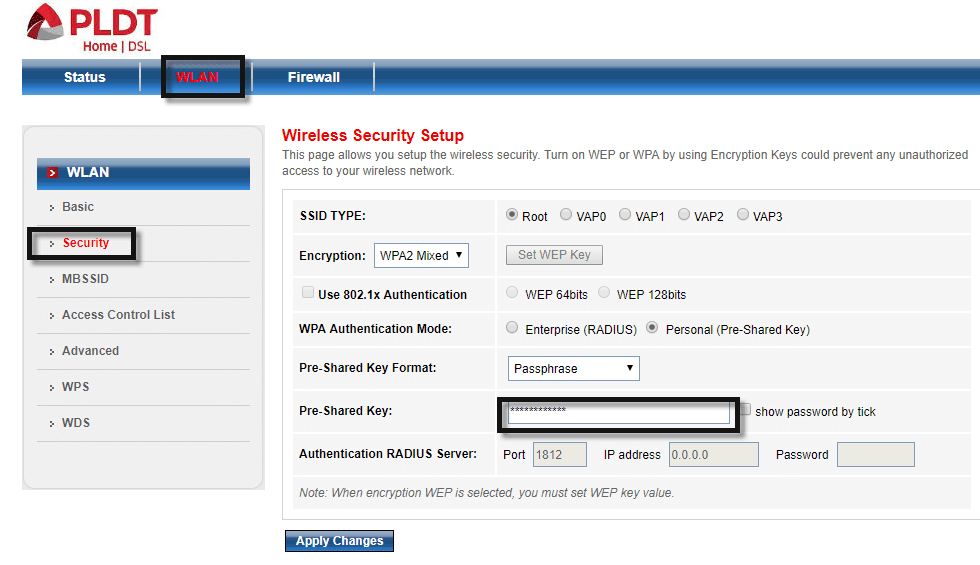Choose VAP3 SSID type option

tap(742, 214)
